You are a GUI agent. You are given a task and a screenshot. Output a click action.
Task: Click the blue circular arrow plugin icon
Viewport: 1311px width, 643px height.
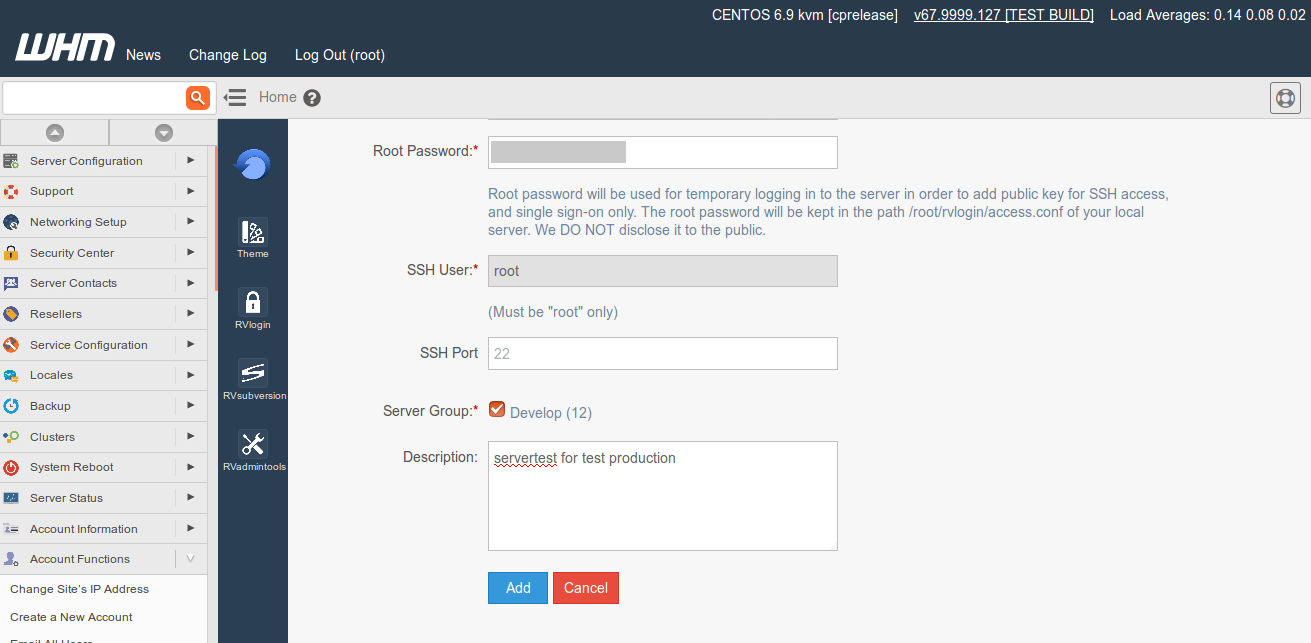coord(253,164)
